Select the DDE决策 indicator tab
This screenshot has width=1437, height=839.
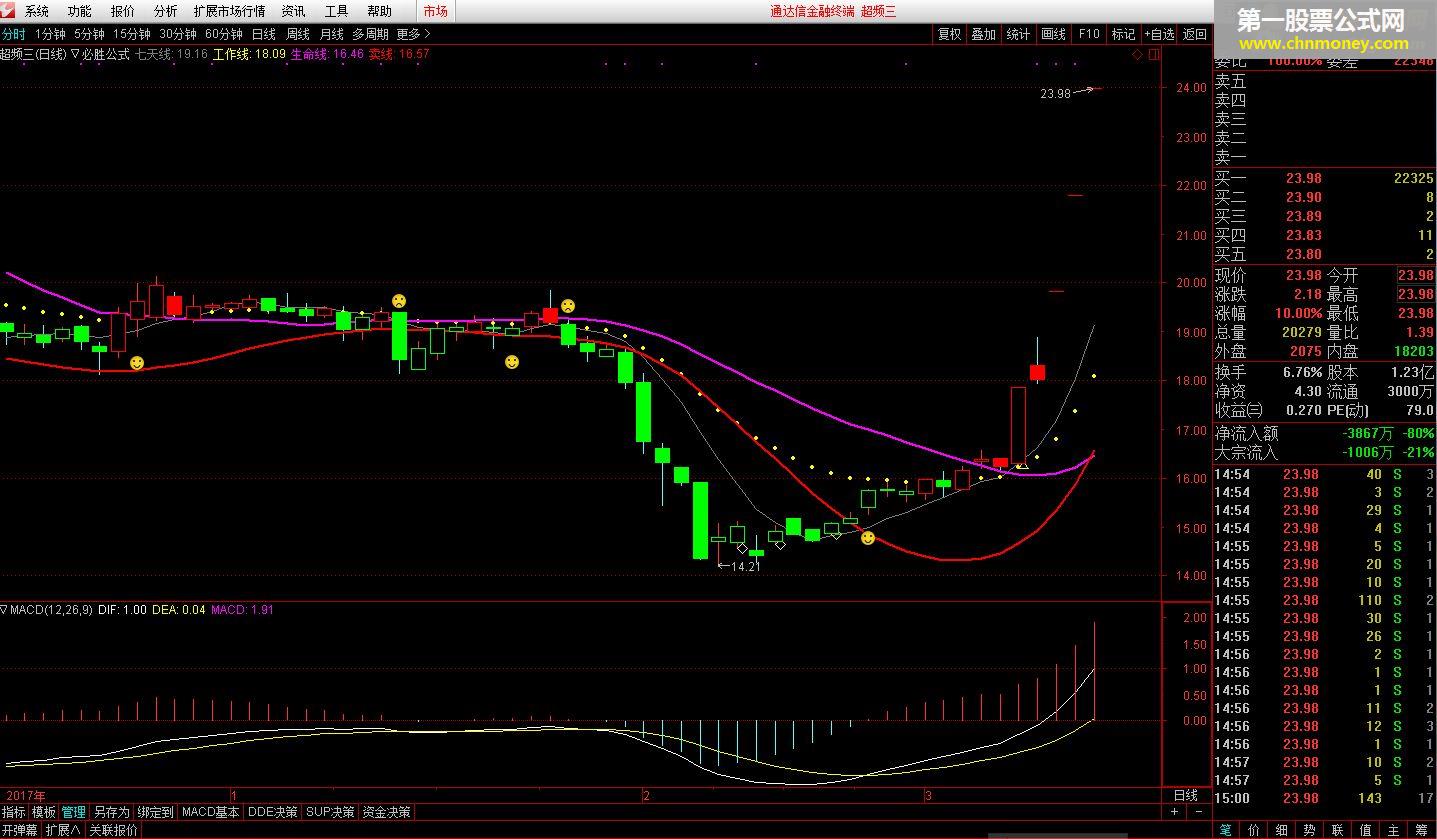[273, 812]
